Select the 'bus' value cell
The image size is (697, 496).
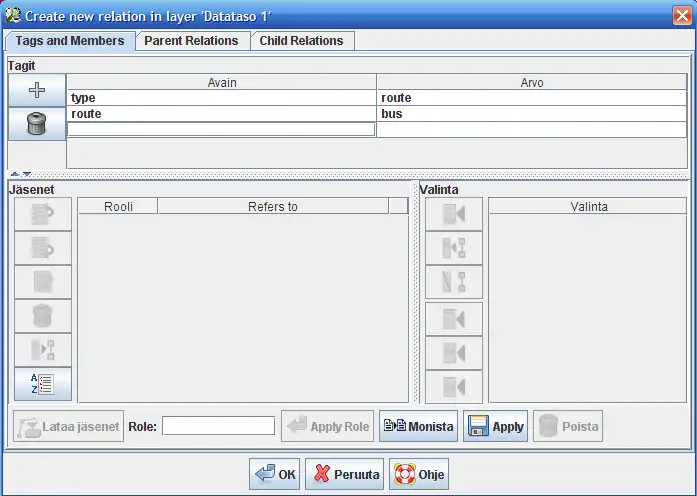(530, 114)
